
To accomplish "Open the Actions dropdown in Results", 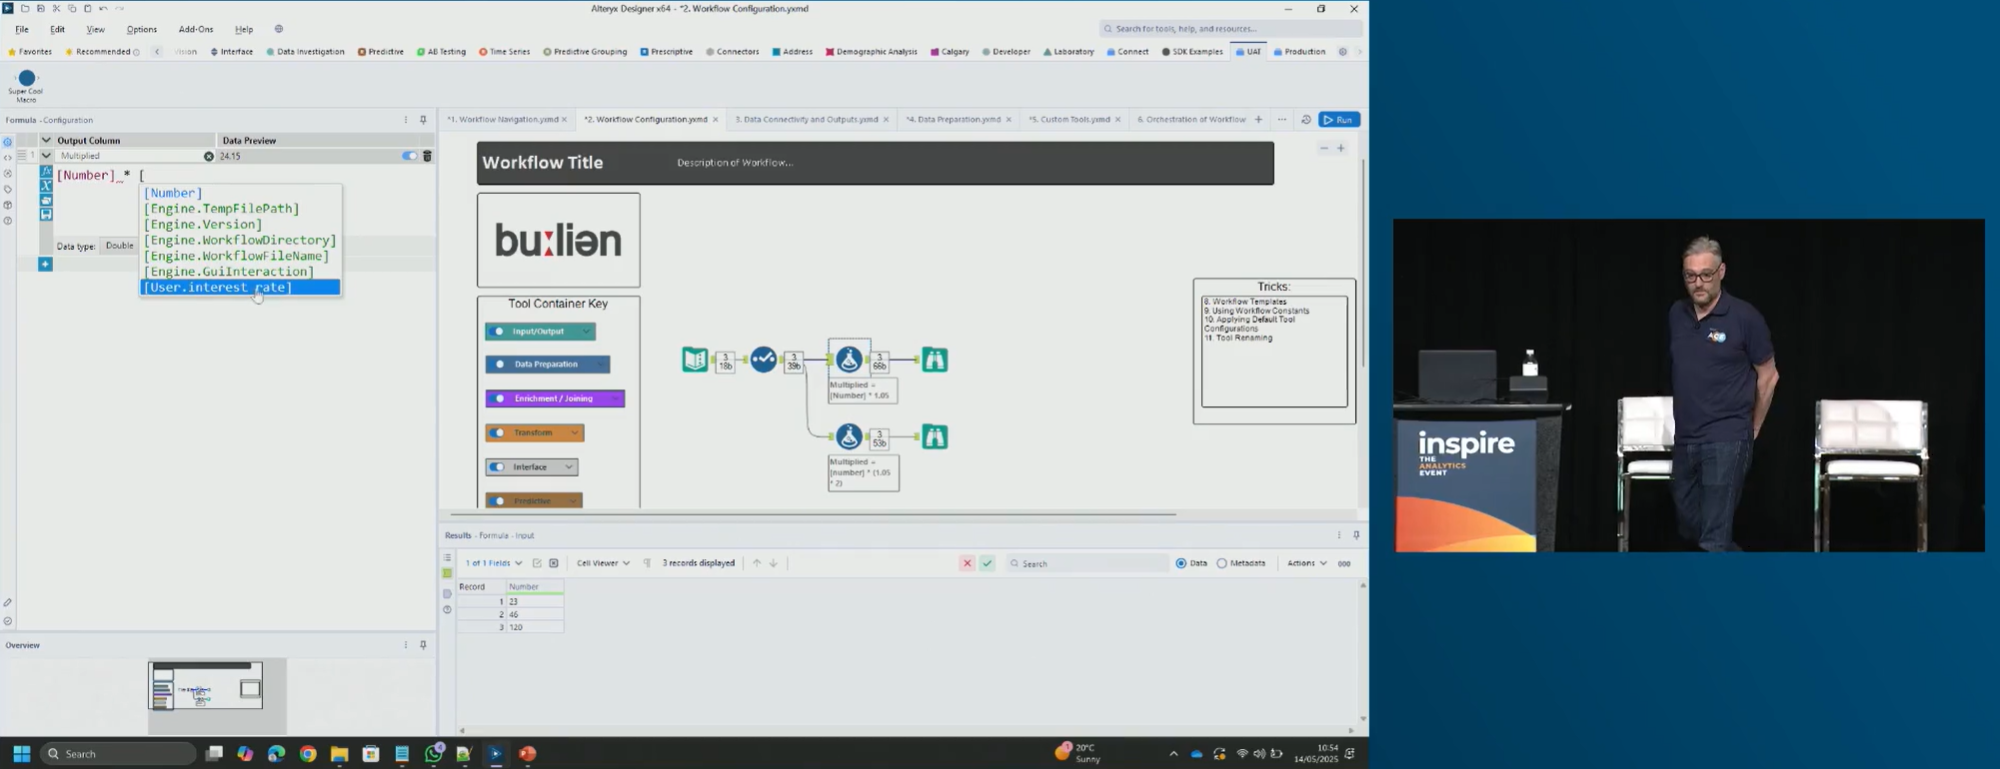I will 1307,563.
